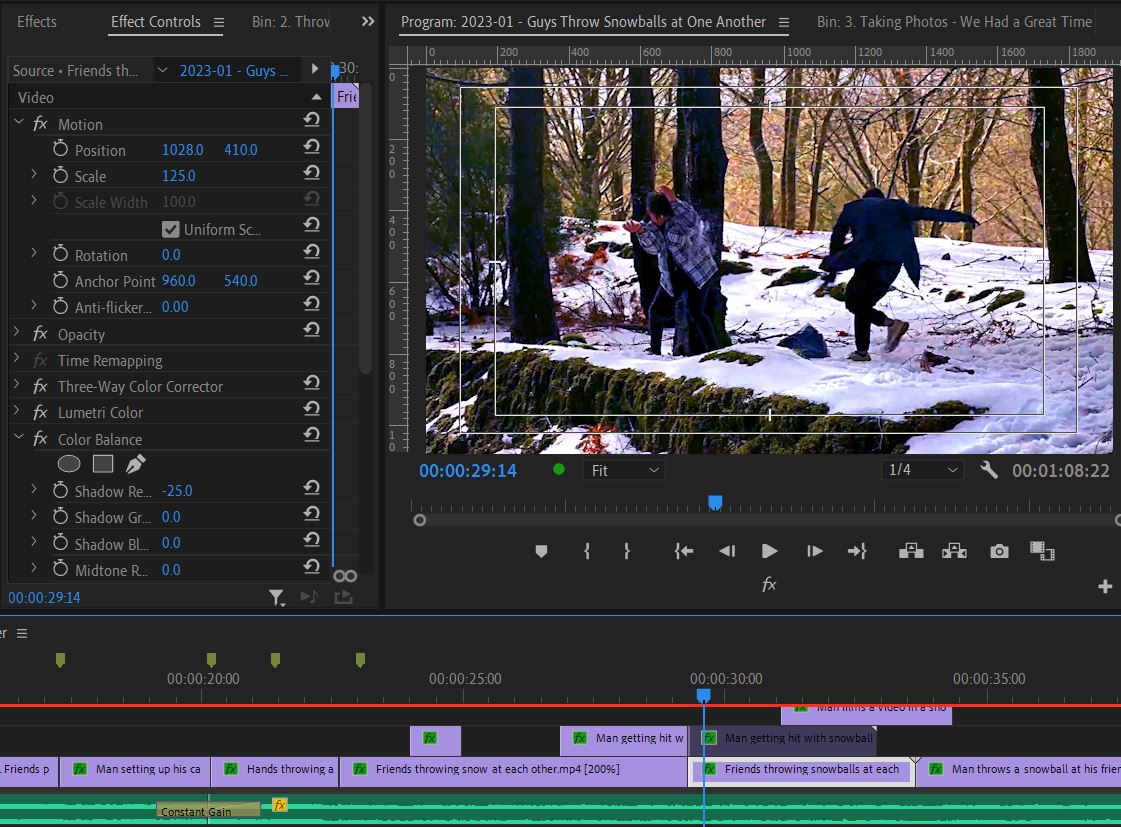The width and height of the screenshot is (1121, 827).
Task: Open the source clip dropdown arrow
Action: [162, 70]
